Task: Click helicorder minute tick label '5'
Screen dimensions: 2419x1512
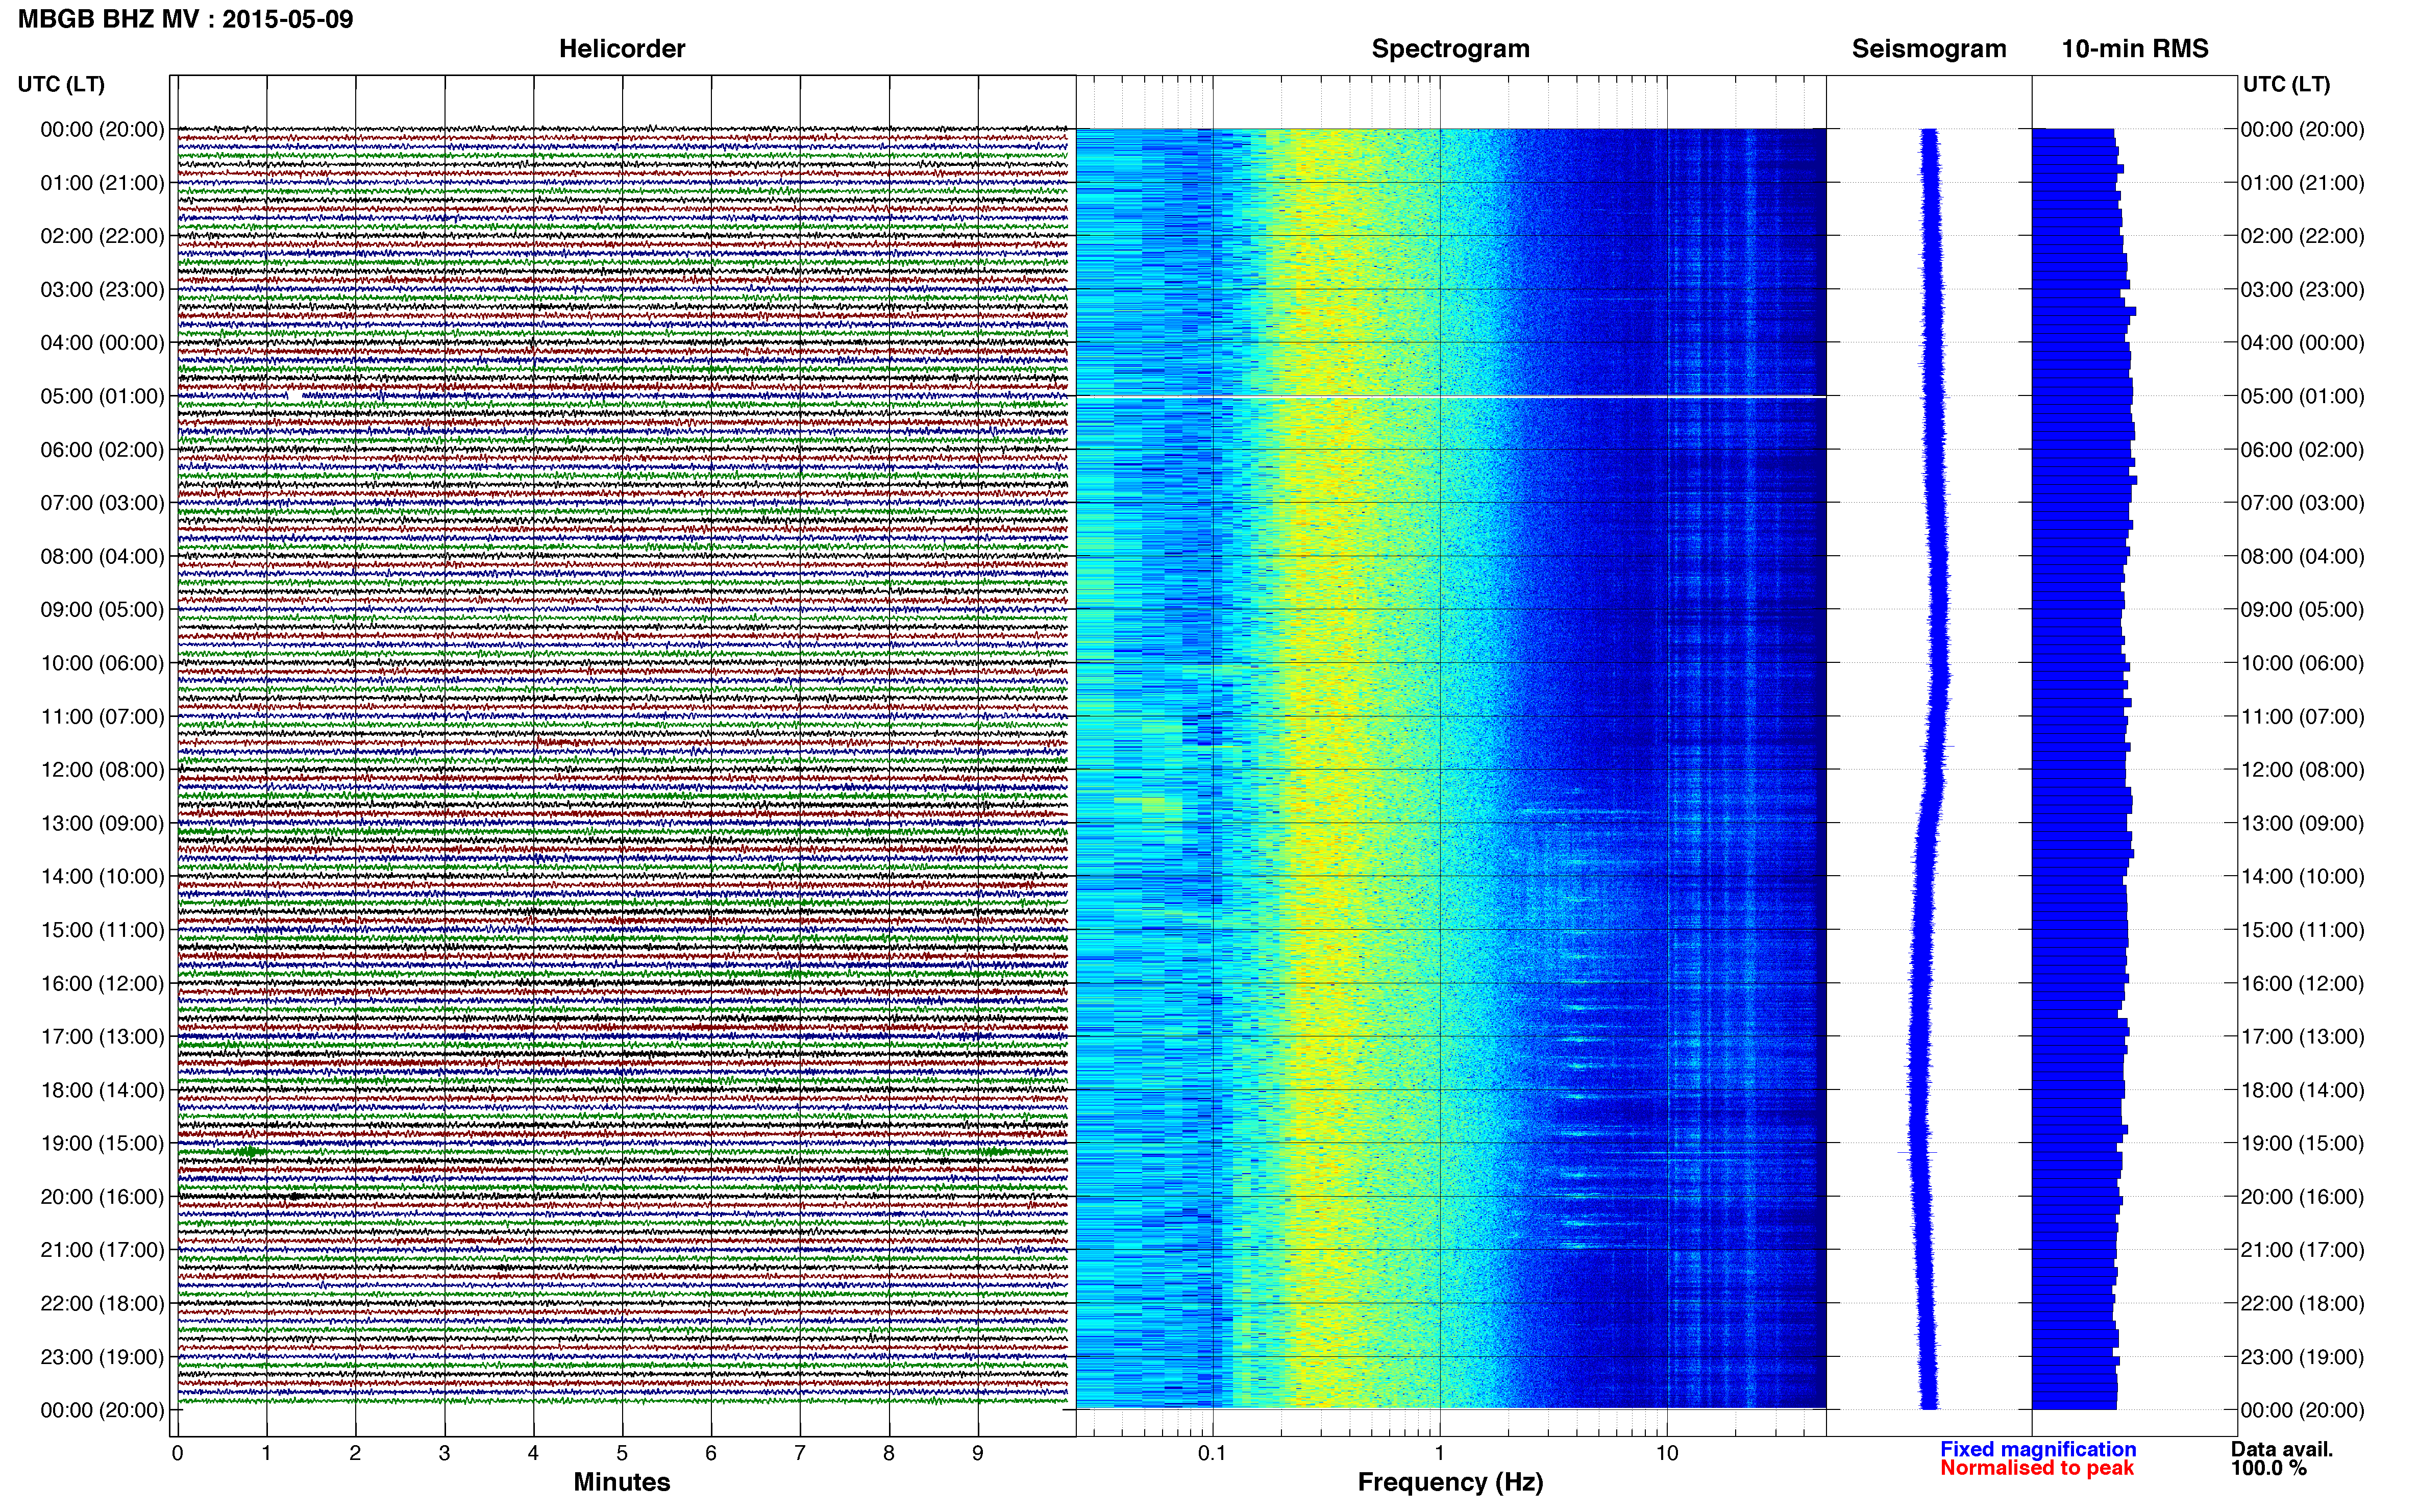Action: coord(622,1453)
